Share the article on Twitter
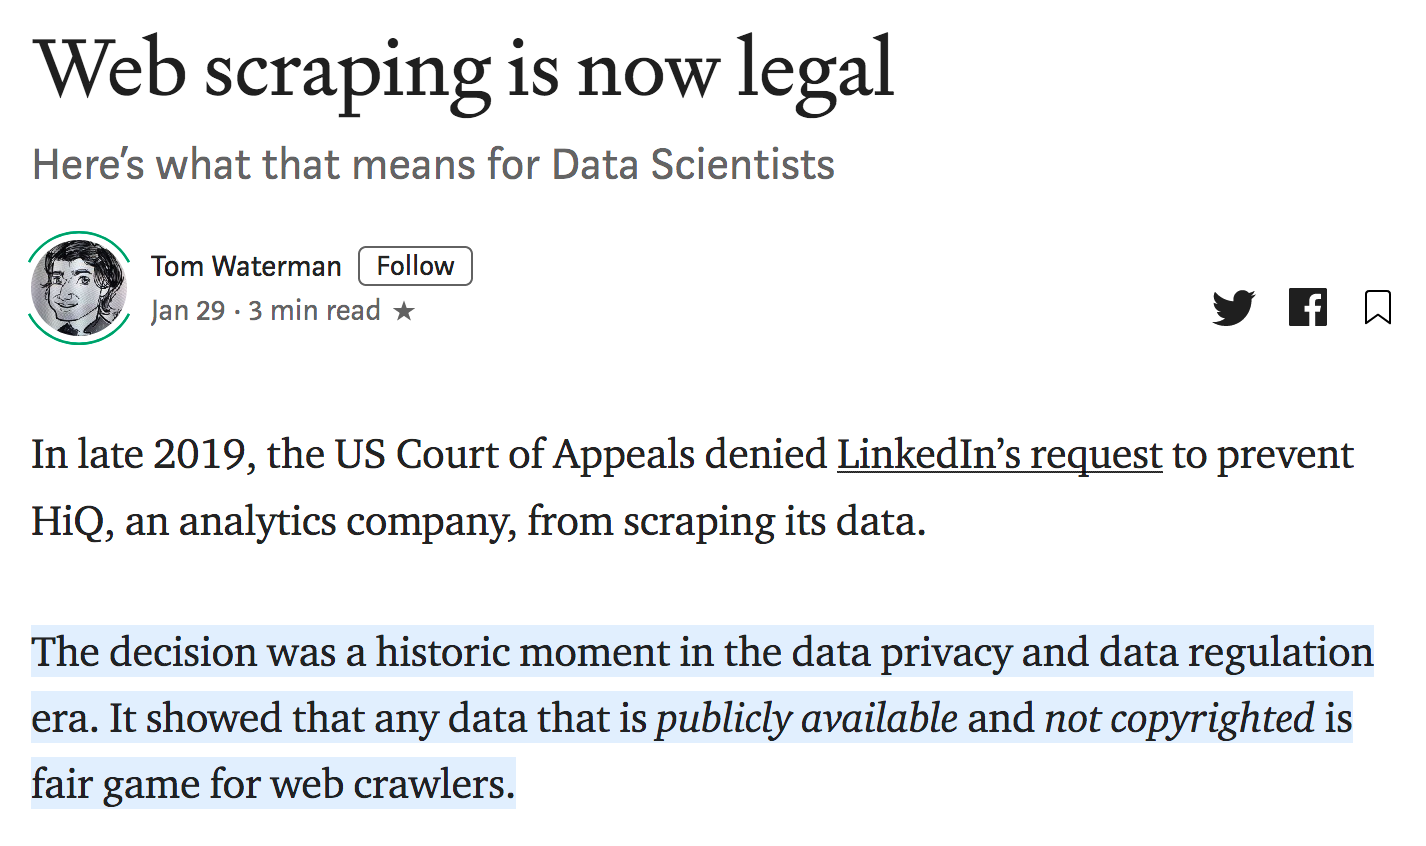Viewport: 1426px width, 846px height. [1233, 308]
